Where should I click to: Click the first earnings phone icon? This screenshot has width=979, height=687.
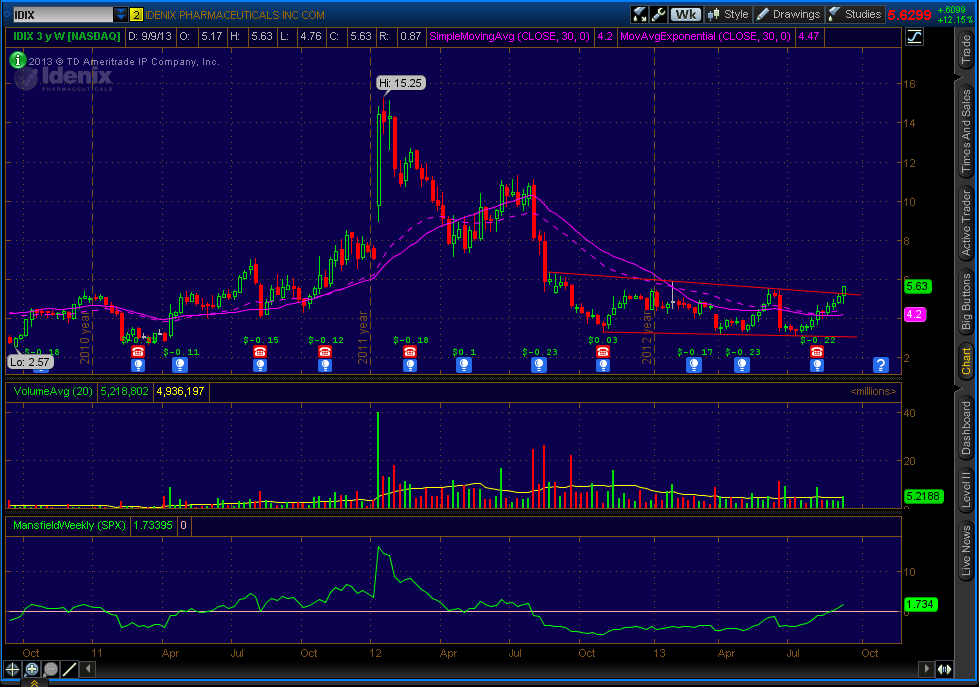[139, 352]
